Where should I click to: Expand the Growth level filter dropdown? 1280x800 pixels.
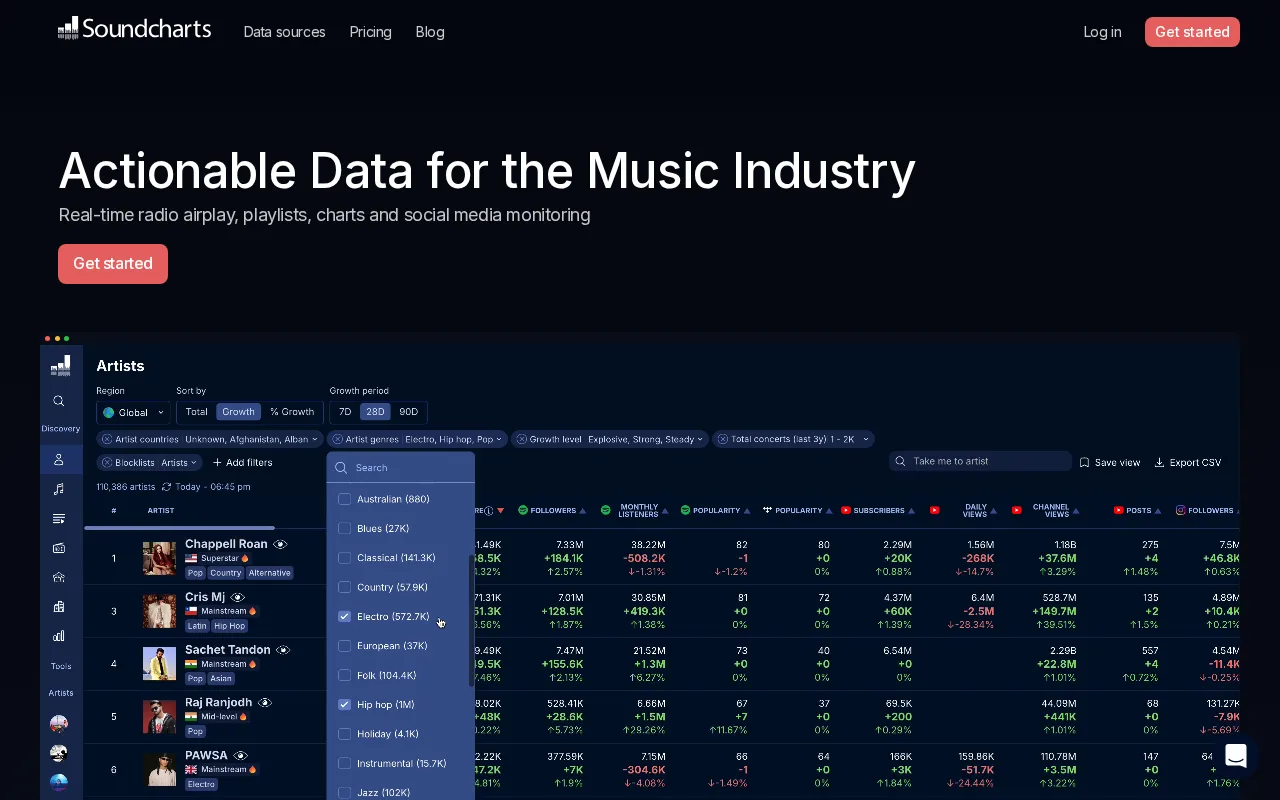700,439
